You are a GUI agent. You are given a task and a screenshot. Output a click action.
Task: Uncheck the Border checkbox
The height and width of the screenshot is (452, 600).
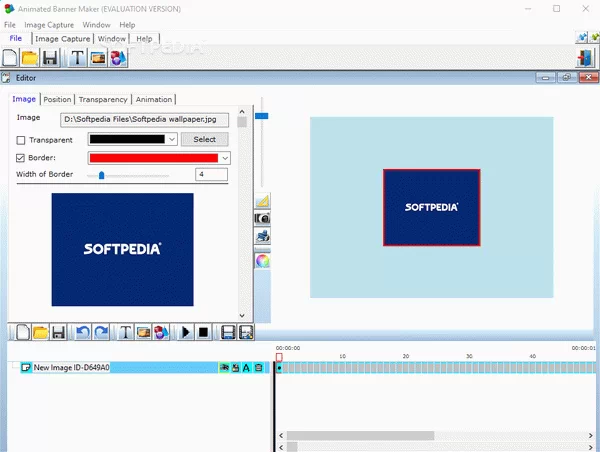[x=20, y=158]
